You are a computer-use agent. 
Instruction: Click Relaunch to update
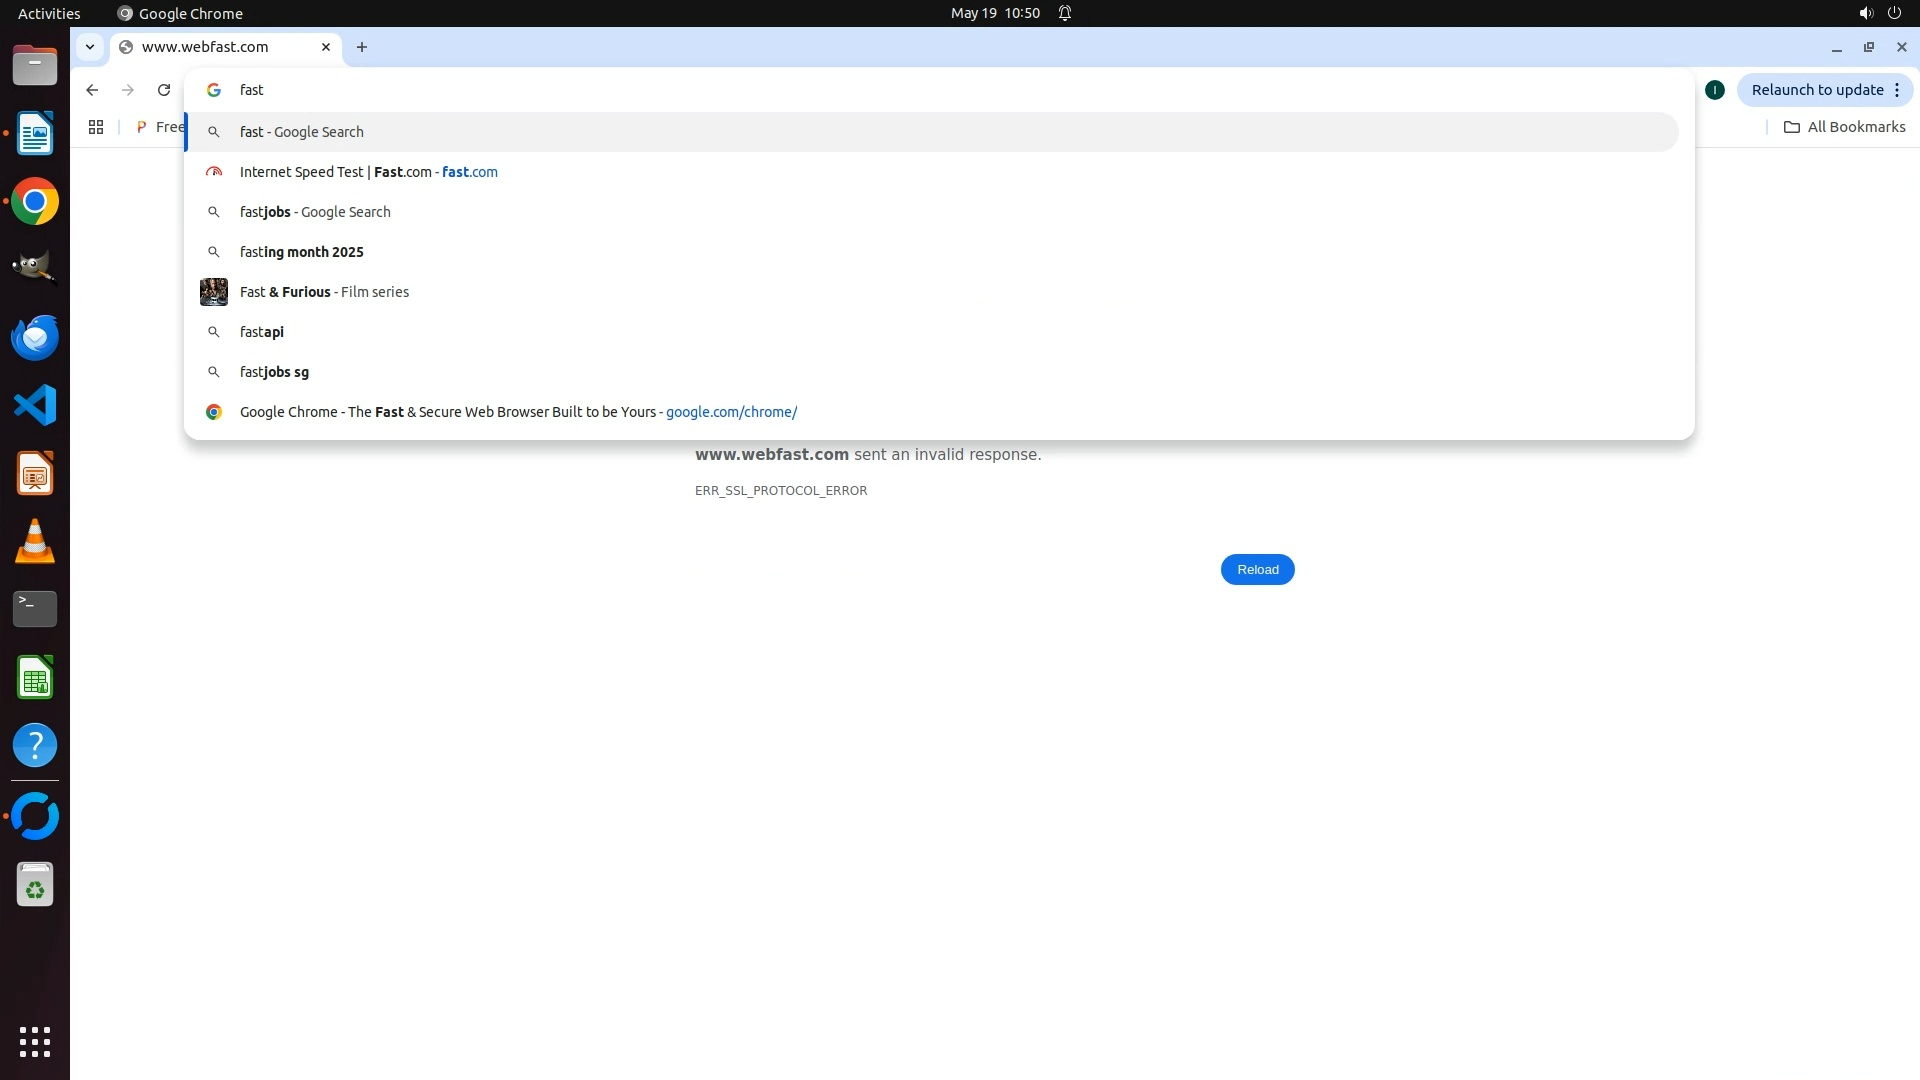(1816, 90)
